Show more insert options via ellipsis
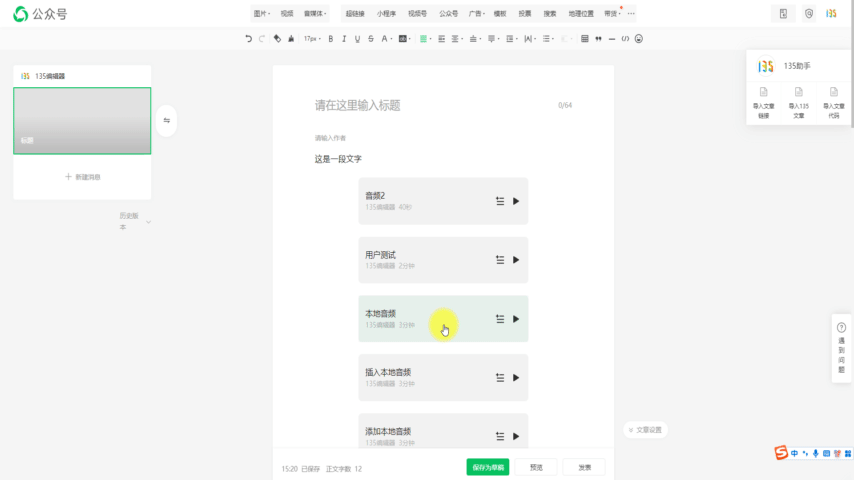 631,14
